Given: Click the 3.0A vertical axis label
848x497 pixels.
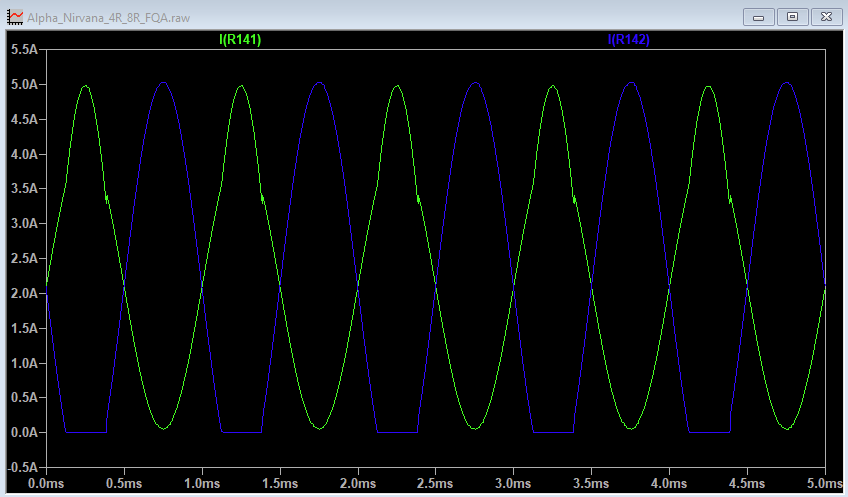Looking at the screenshot, I should [24, 223].
